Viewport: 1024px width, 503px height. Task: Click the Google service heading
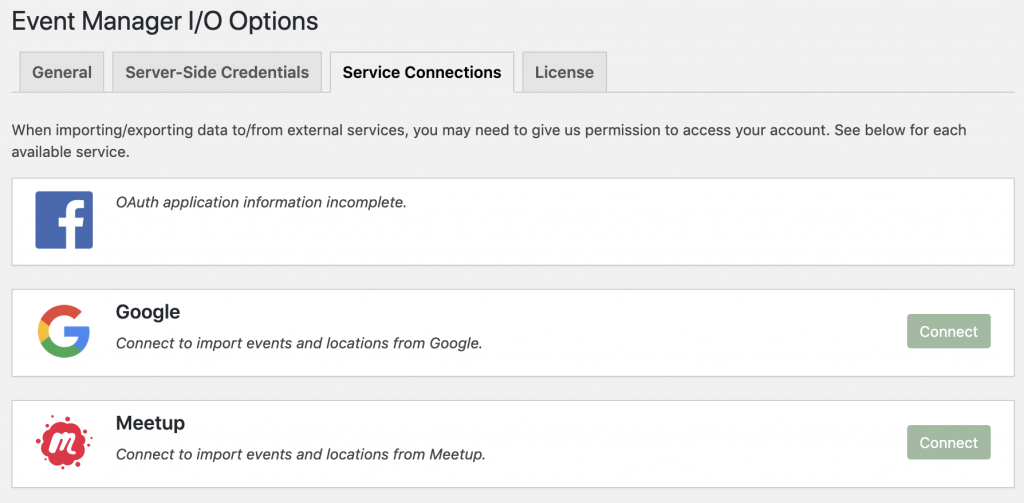pos(148,312)
